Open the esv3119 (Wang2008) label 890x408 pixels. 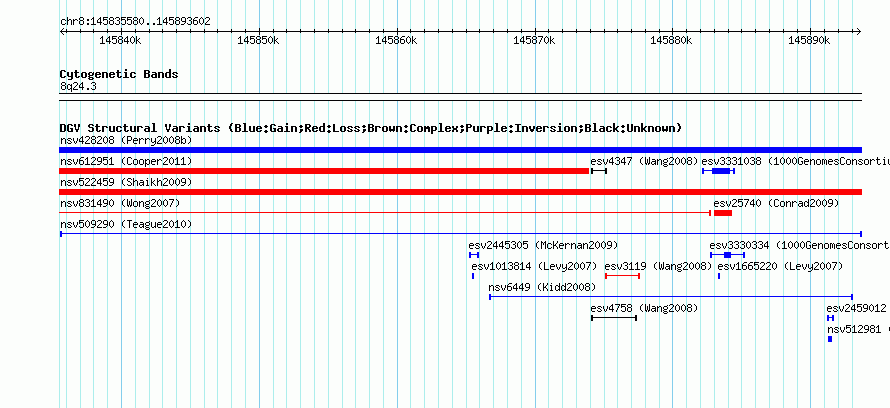click(x=658, y=266)
